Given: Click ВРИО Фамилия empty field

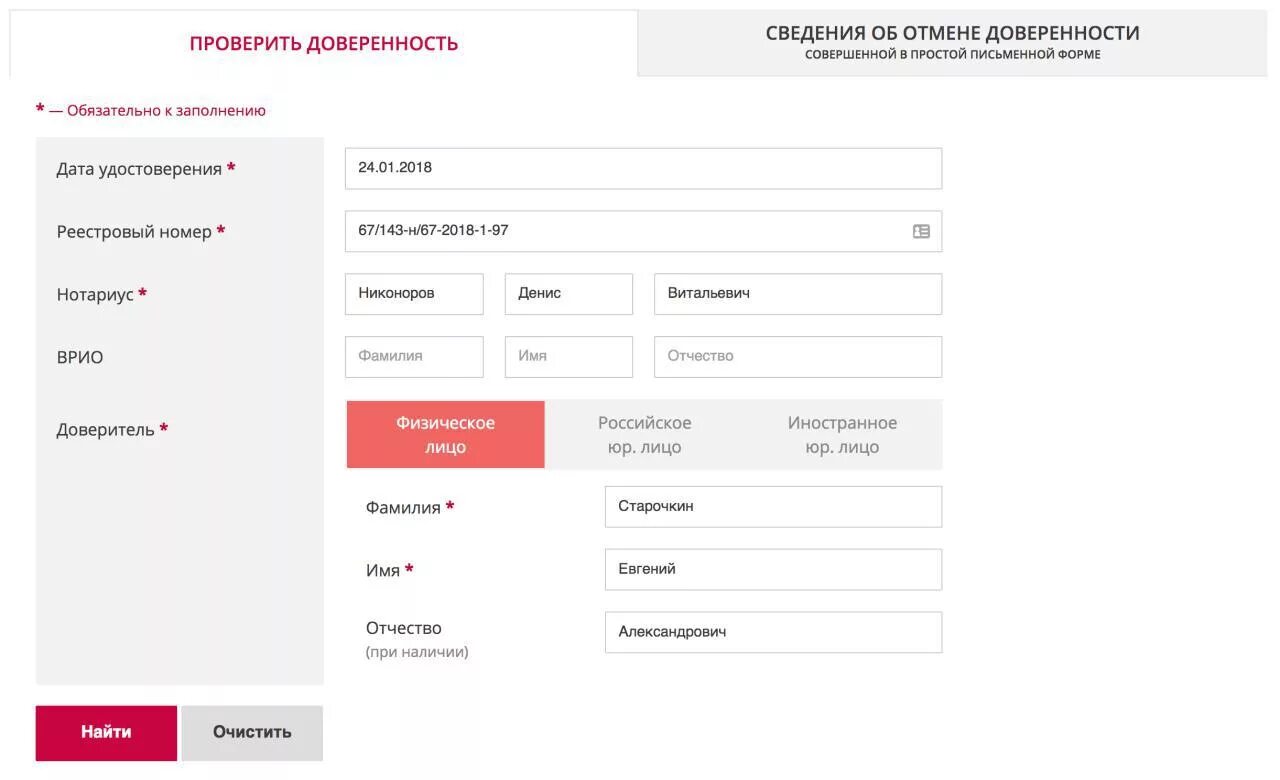Looking at the screenshot, I should 414,357.
